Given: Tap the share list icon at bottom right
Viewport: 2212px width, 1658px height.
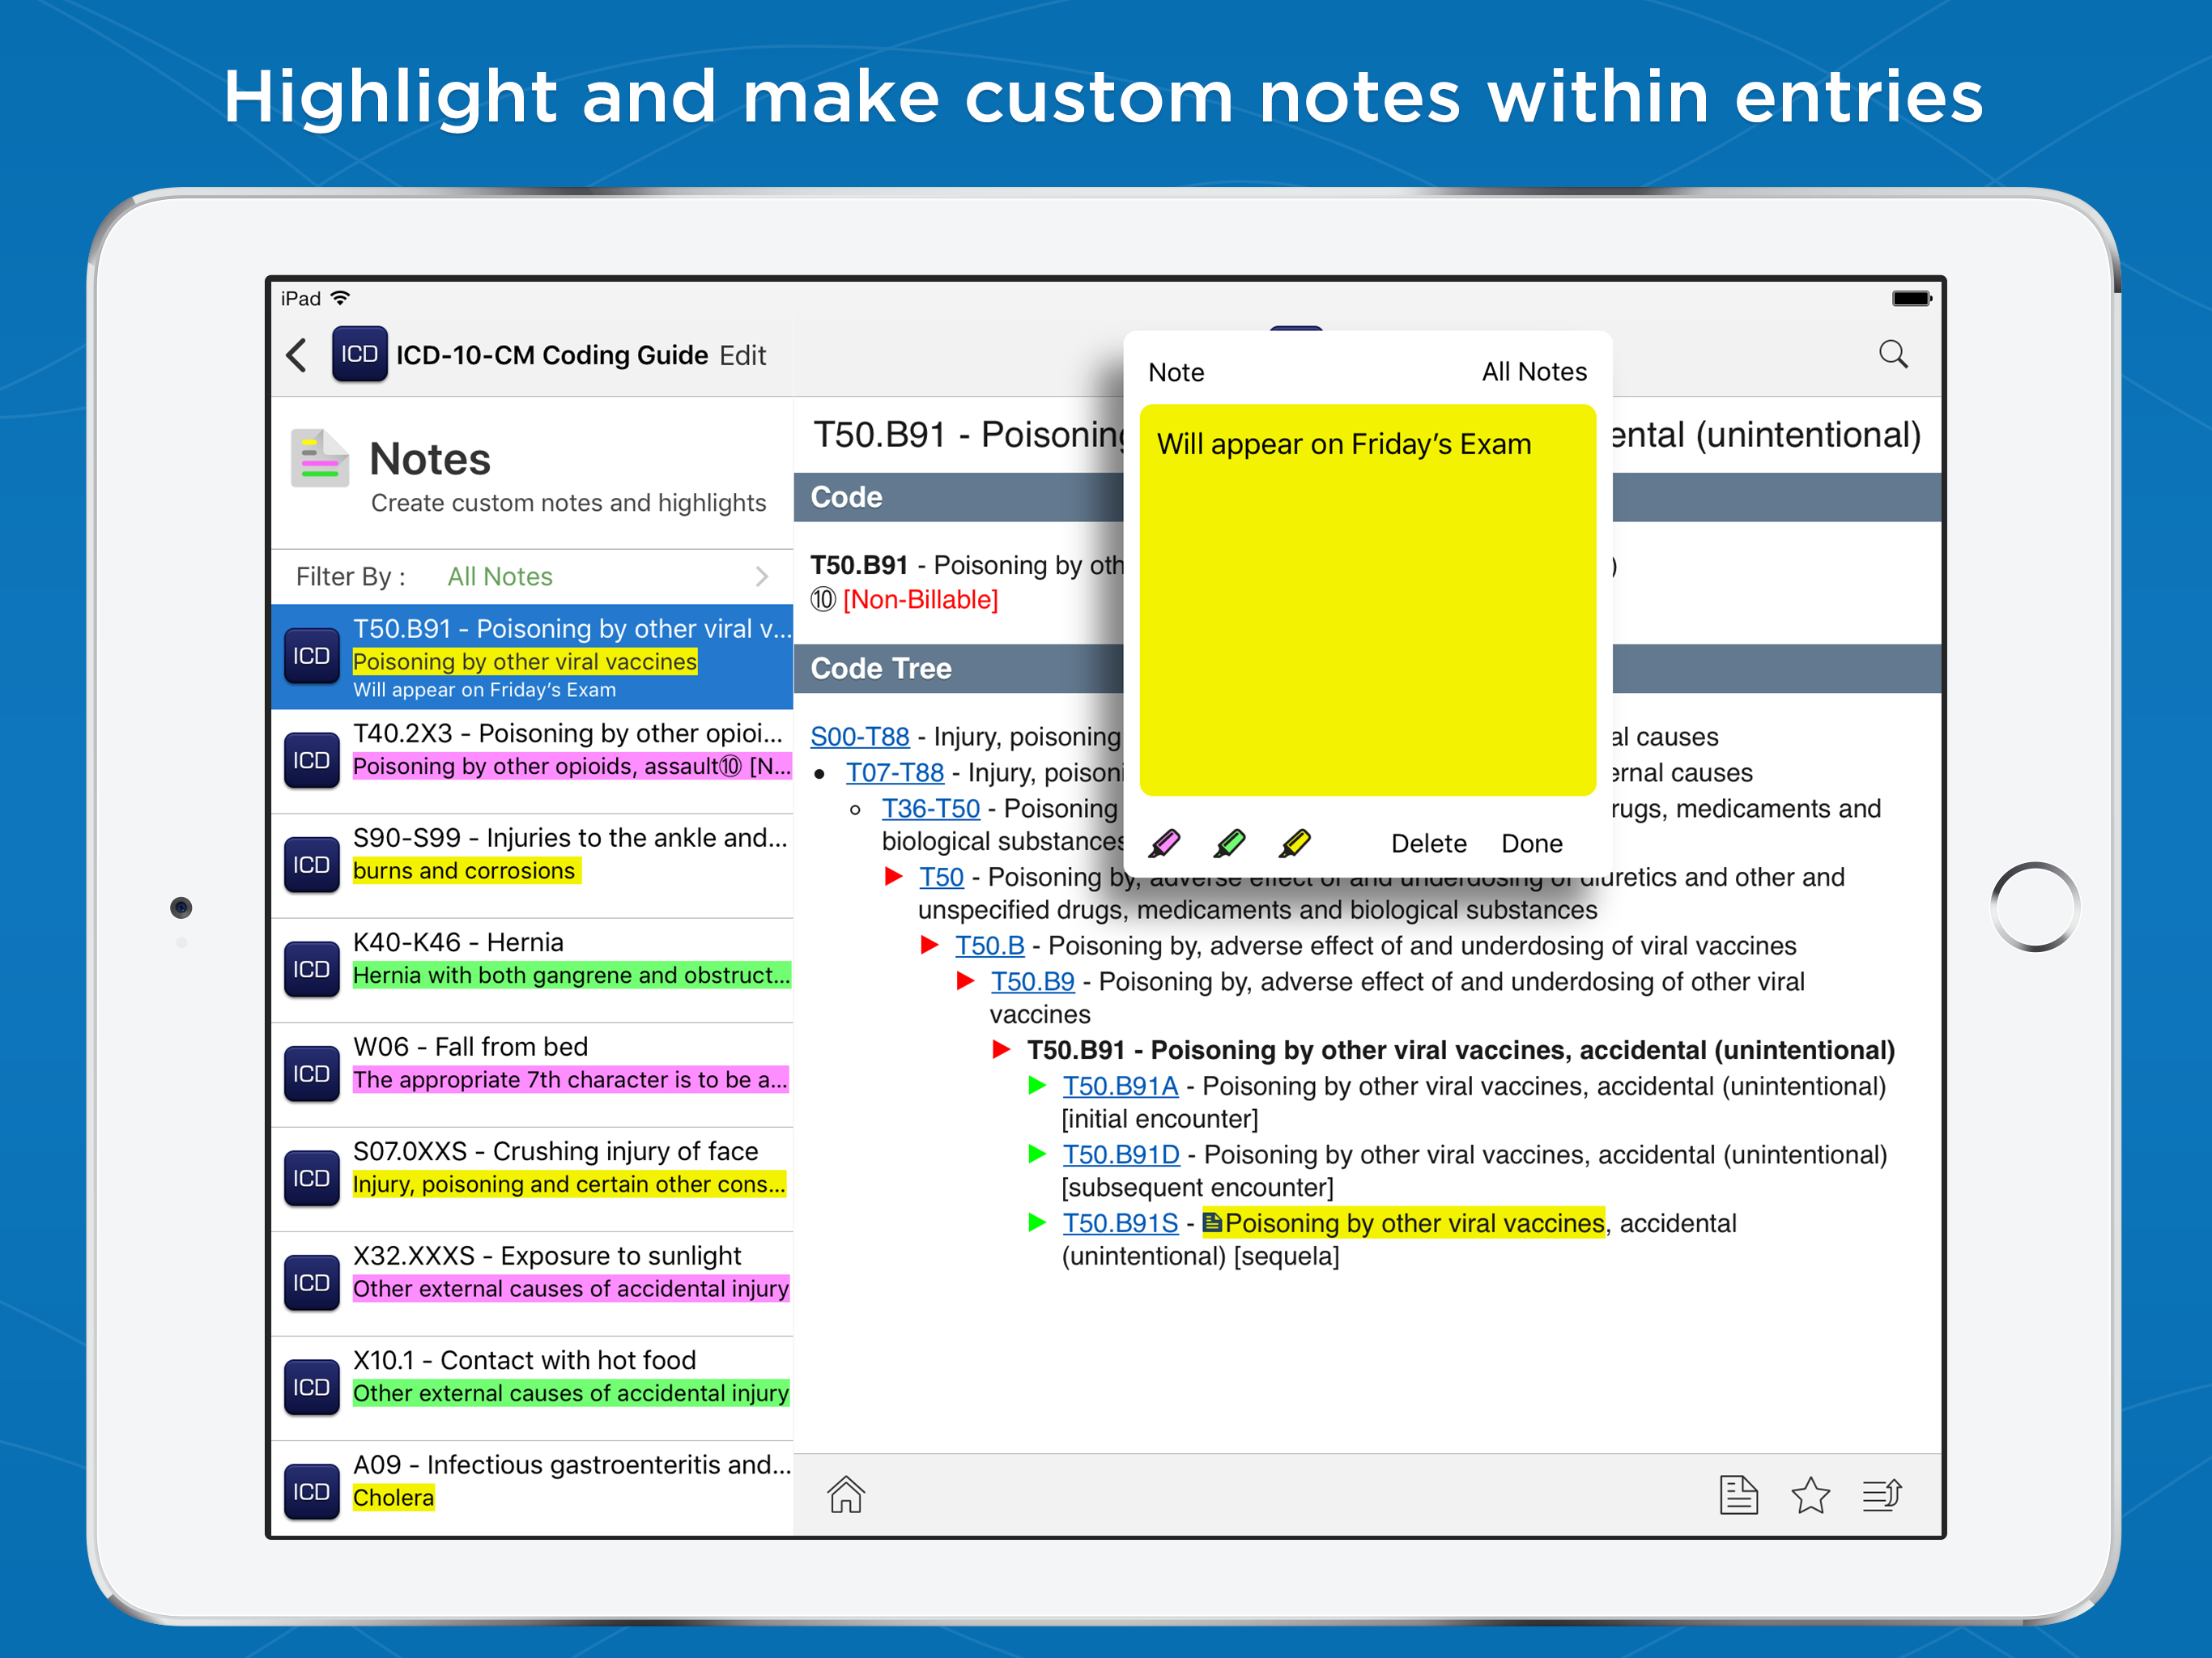Looking at the screenshot, I should pos(1882,1495).
